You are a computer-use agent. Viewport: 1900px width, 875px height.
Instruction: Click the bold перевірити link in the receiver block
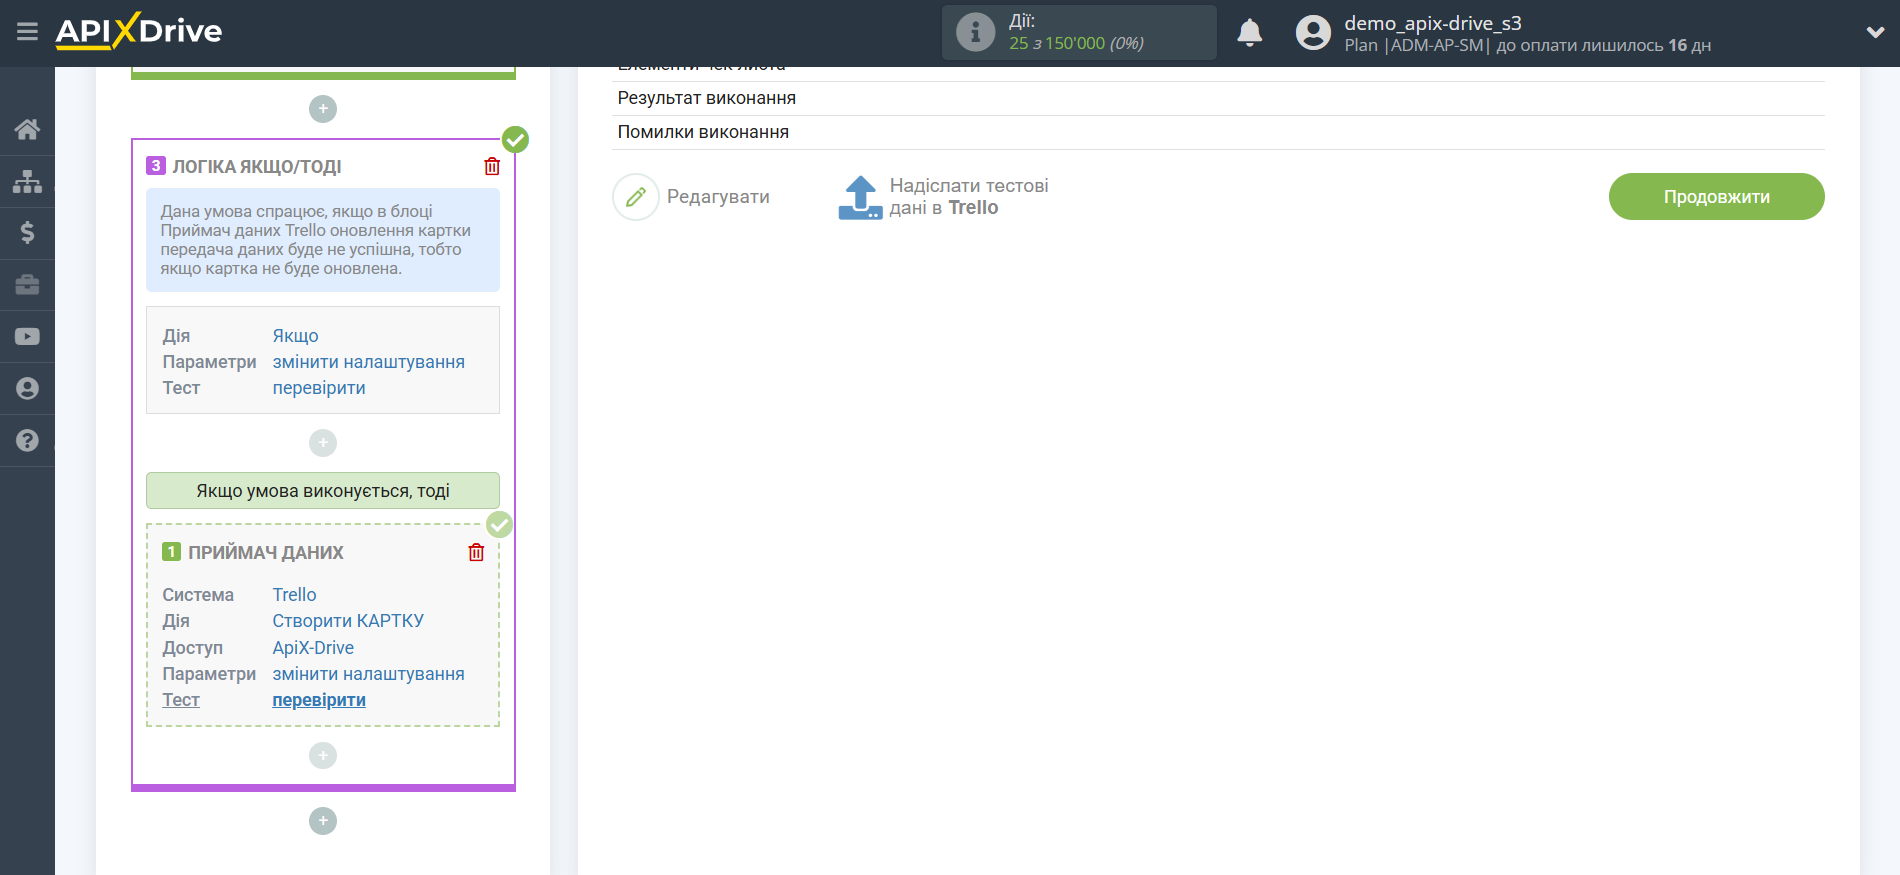(x=319, y=700)
